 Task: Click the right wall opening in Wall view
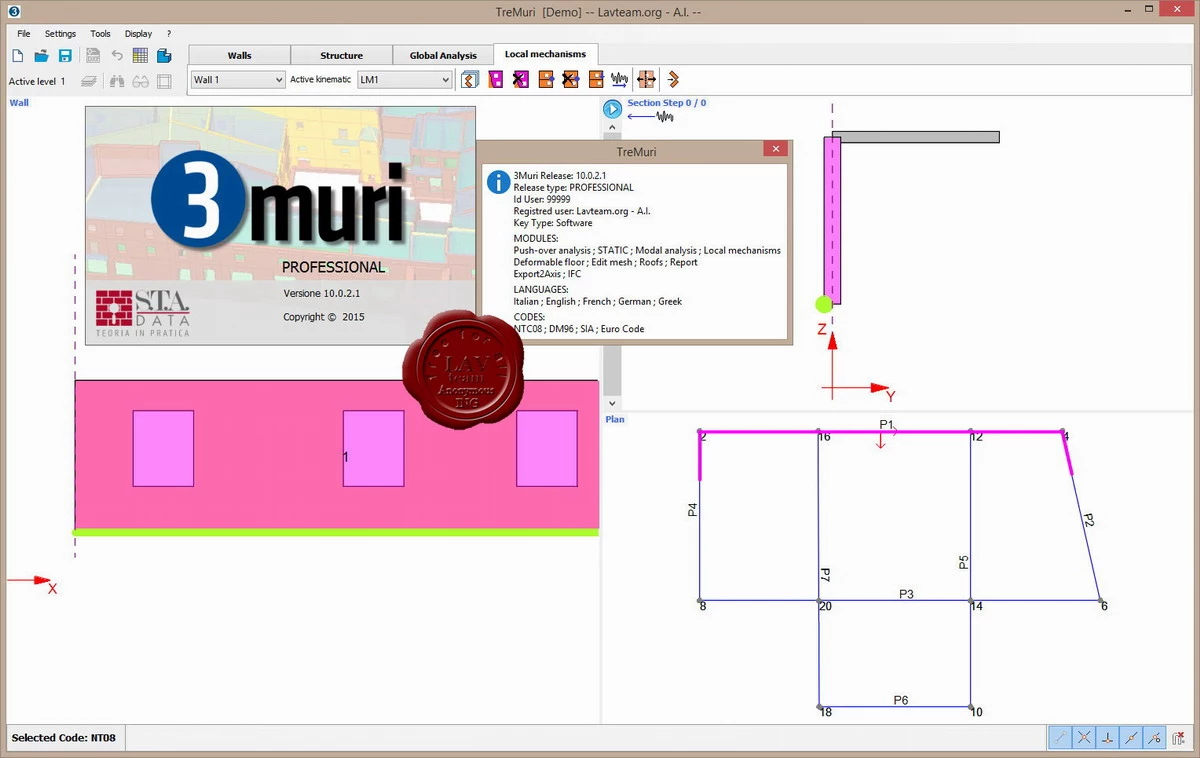(547, 448)
